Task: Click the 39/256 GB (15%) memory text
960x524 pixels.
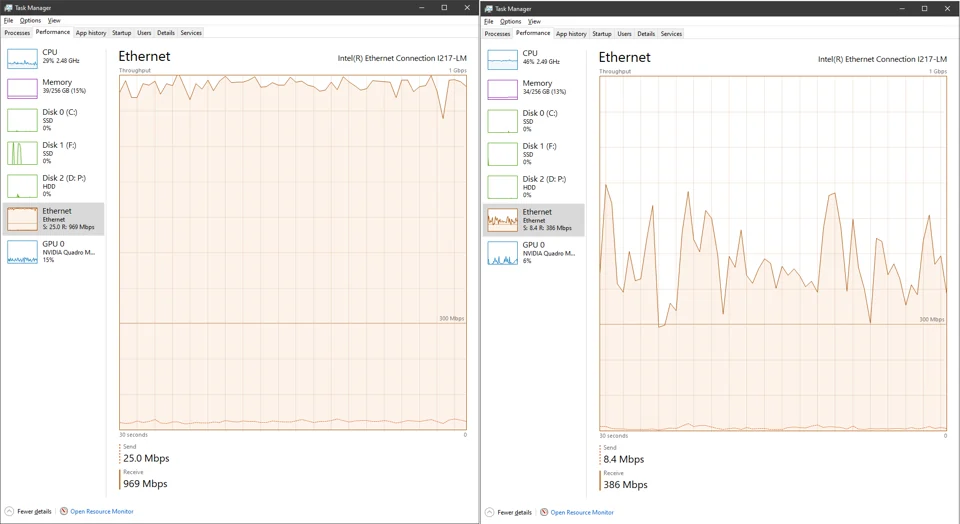Action: tap(64, 91)
